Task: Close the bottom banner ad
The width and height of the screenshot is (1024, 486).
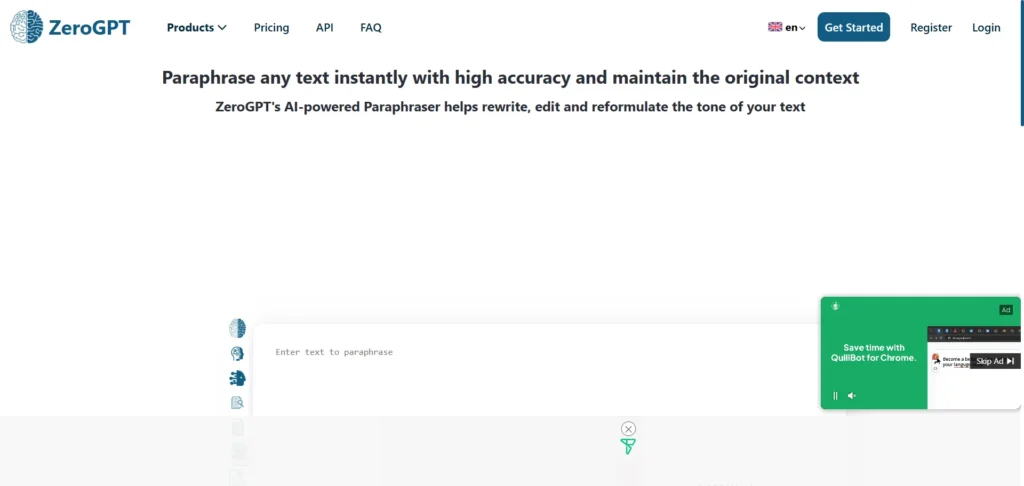Action: tap(628, 429)
